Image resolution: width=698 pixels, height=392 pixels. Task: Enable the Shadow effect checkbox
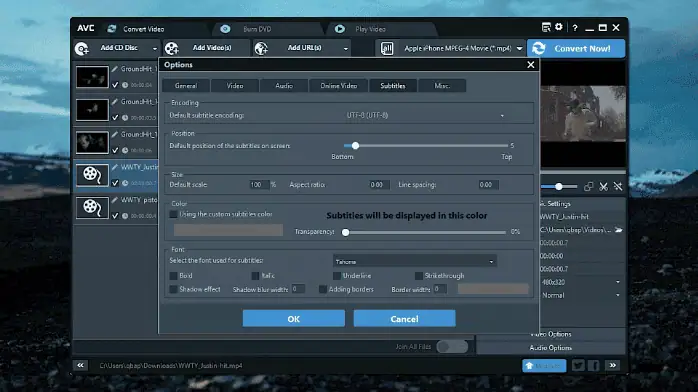coord(174,289)
